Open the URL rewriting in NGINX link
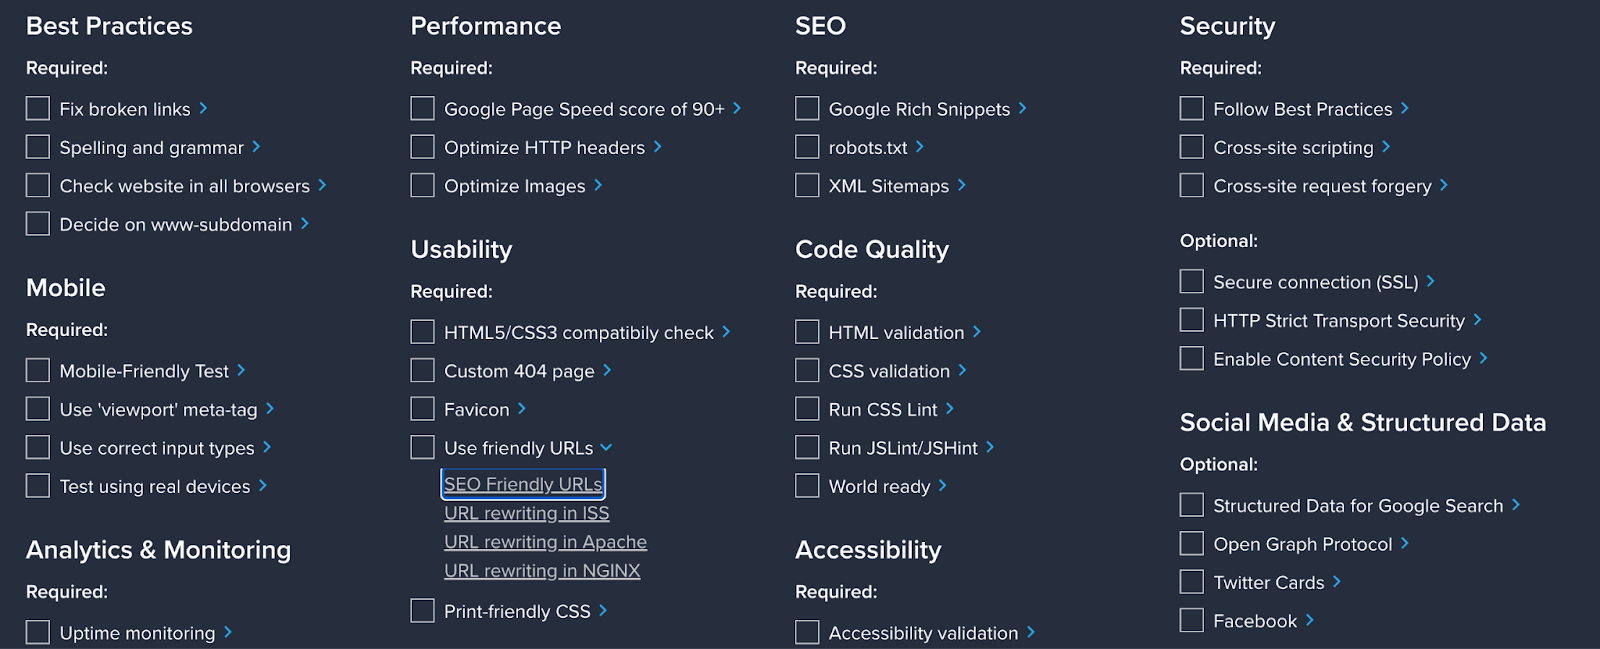This screenshot has width=1600, height=649. click(x=542, y=571)
